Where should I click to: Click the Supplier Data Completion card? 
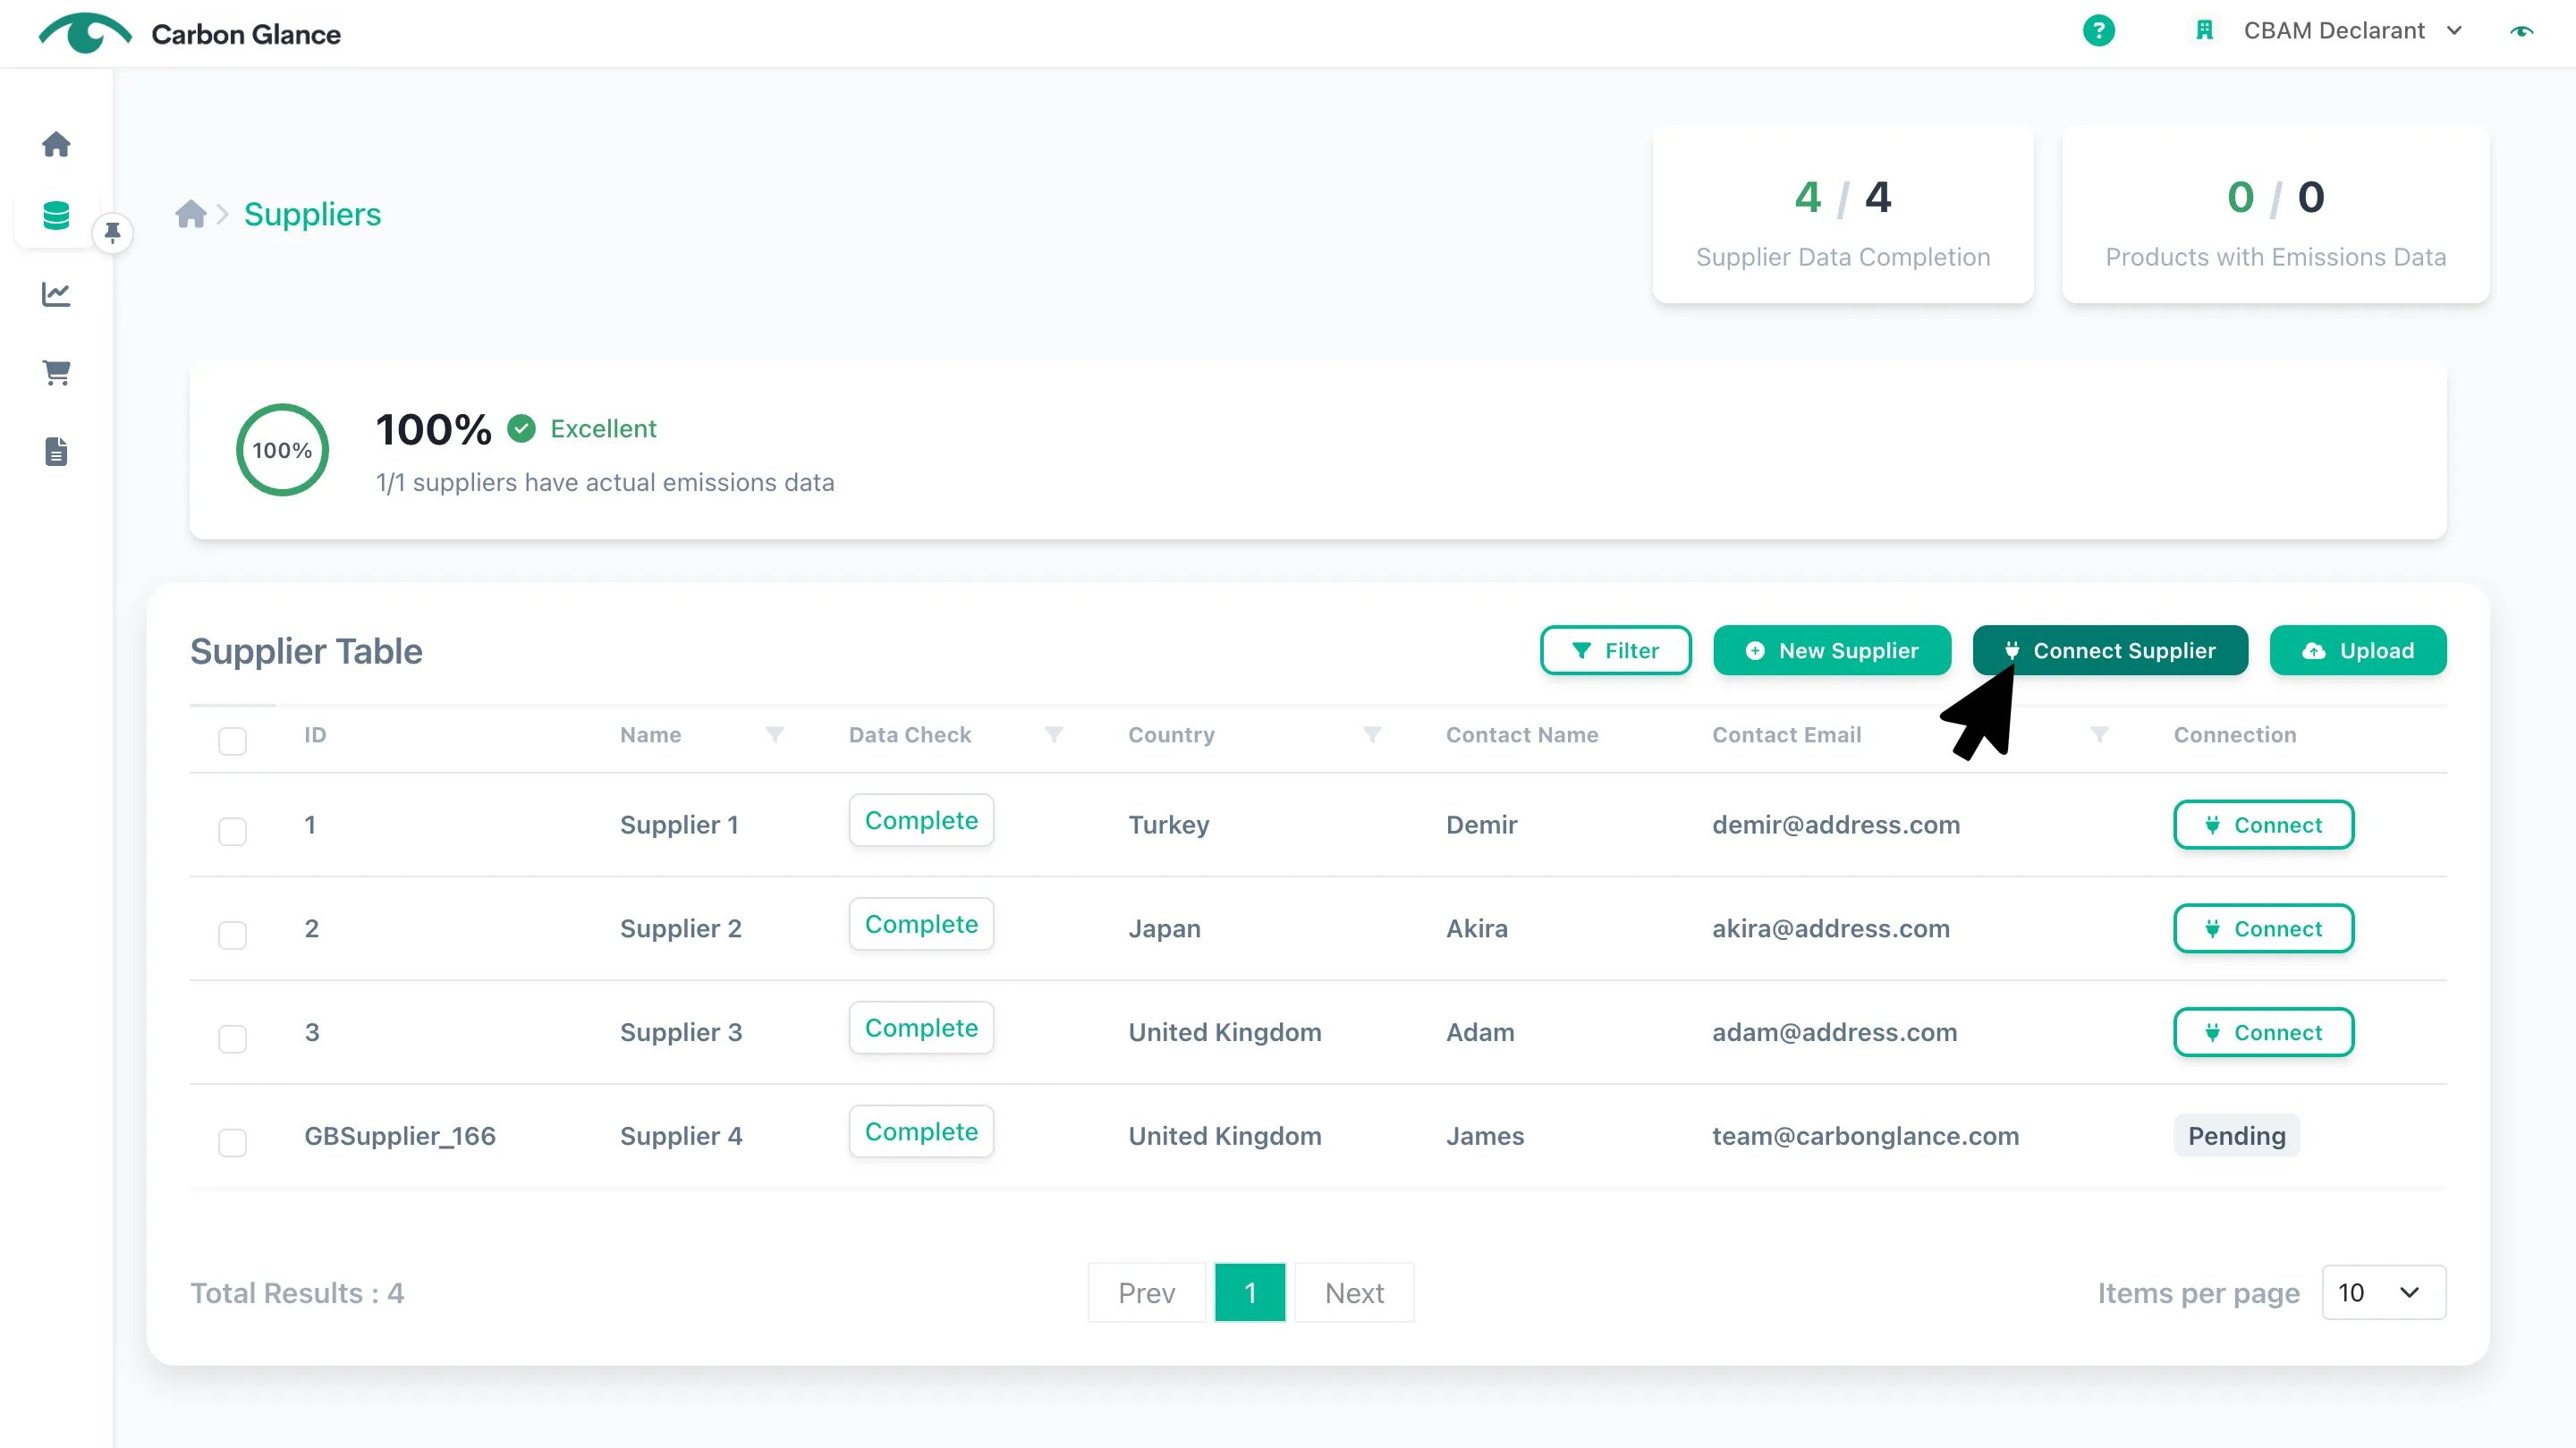(x=1842, y=214)
